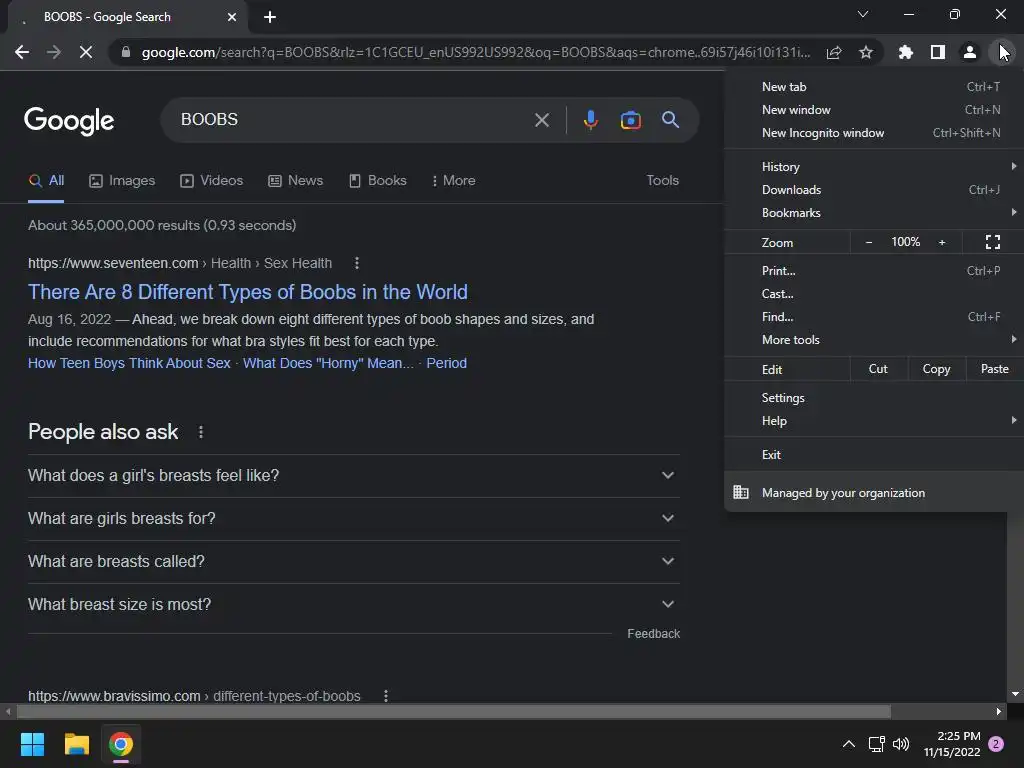
Task: Open options for the seventeen.com result
Action: (357, 263)
